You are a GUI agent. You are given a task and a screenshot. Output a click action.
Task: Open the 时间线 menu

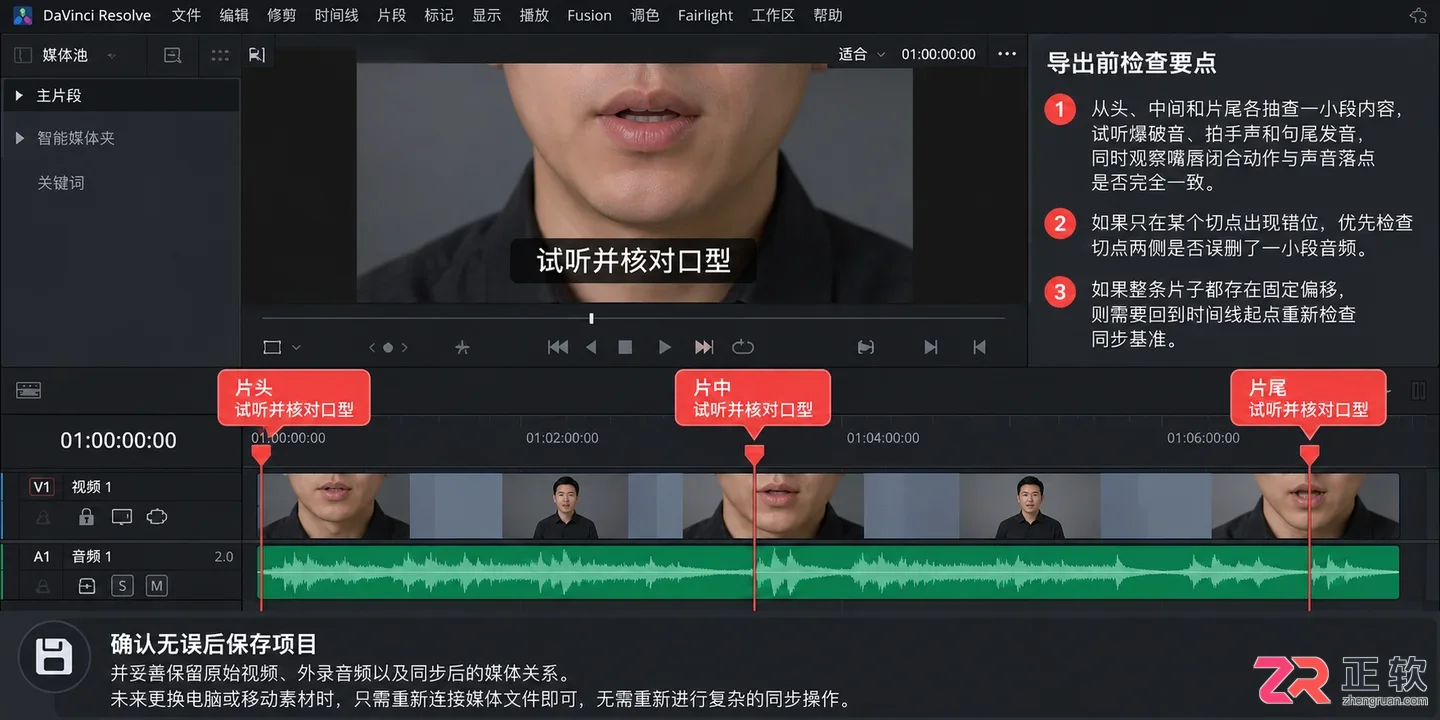pos(336,15)
